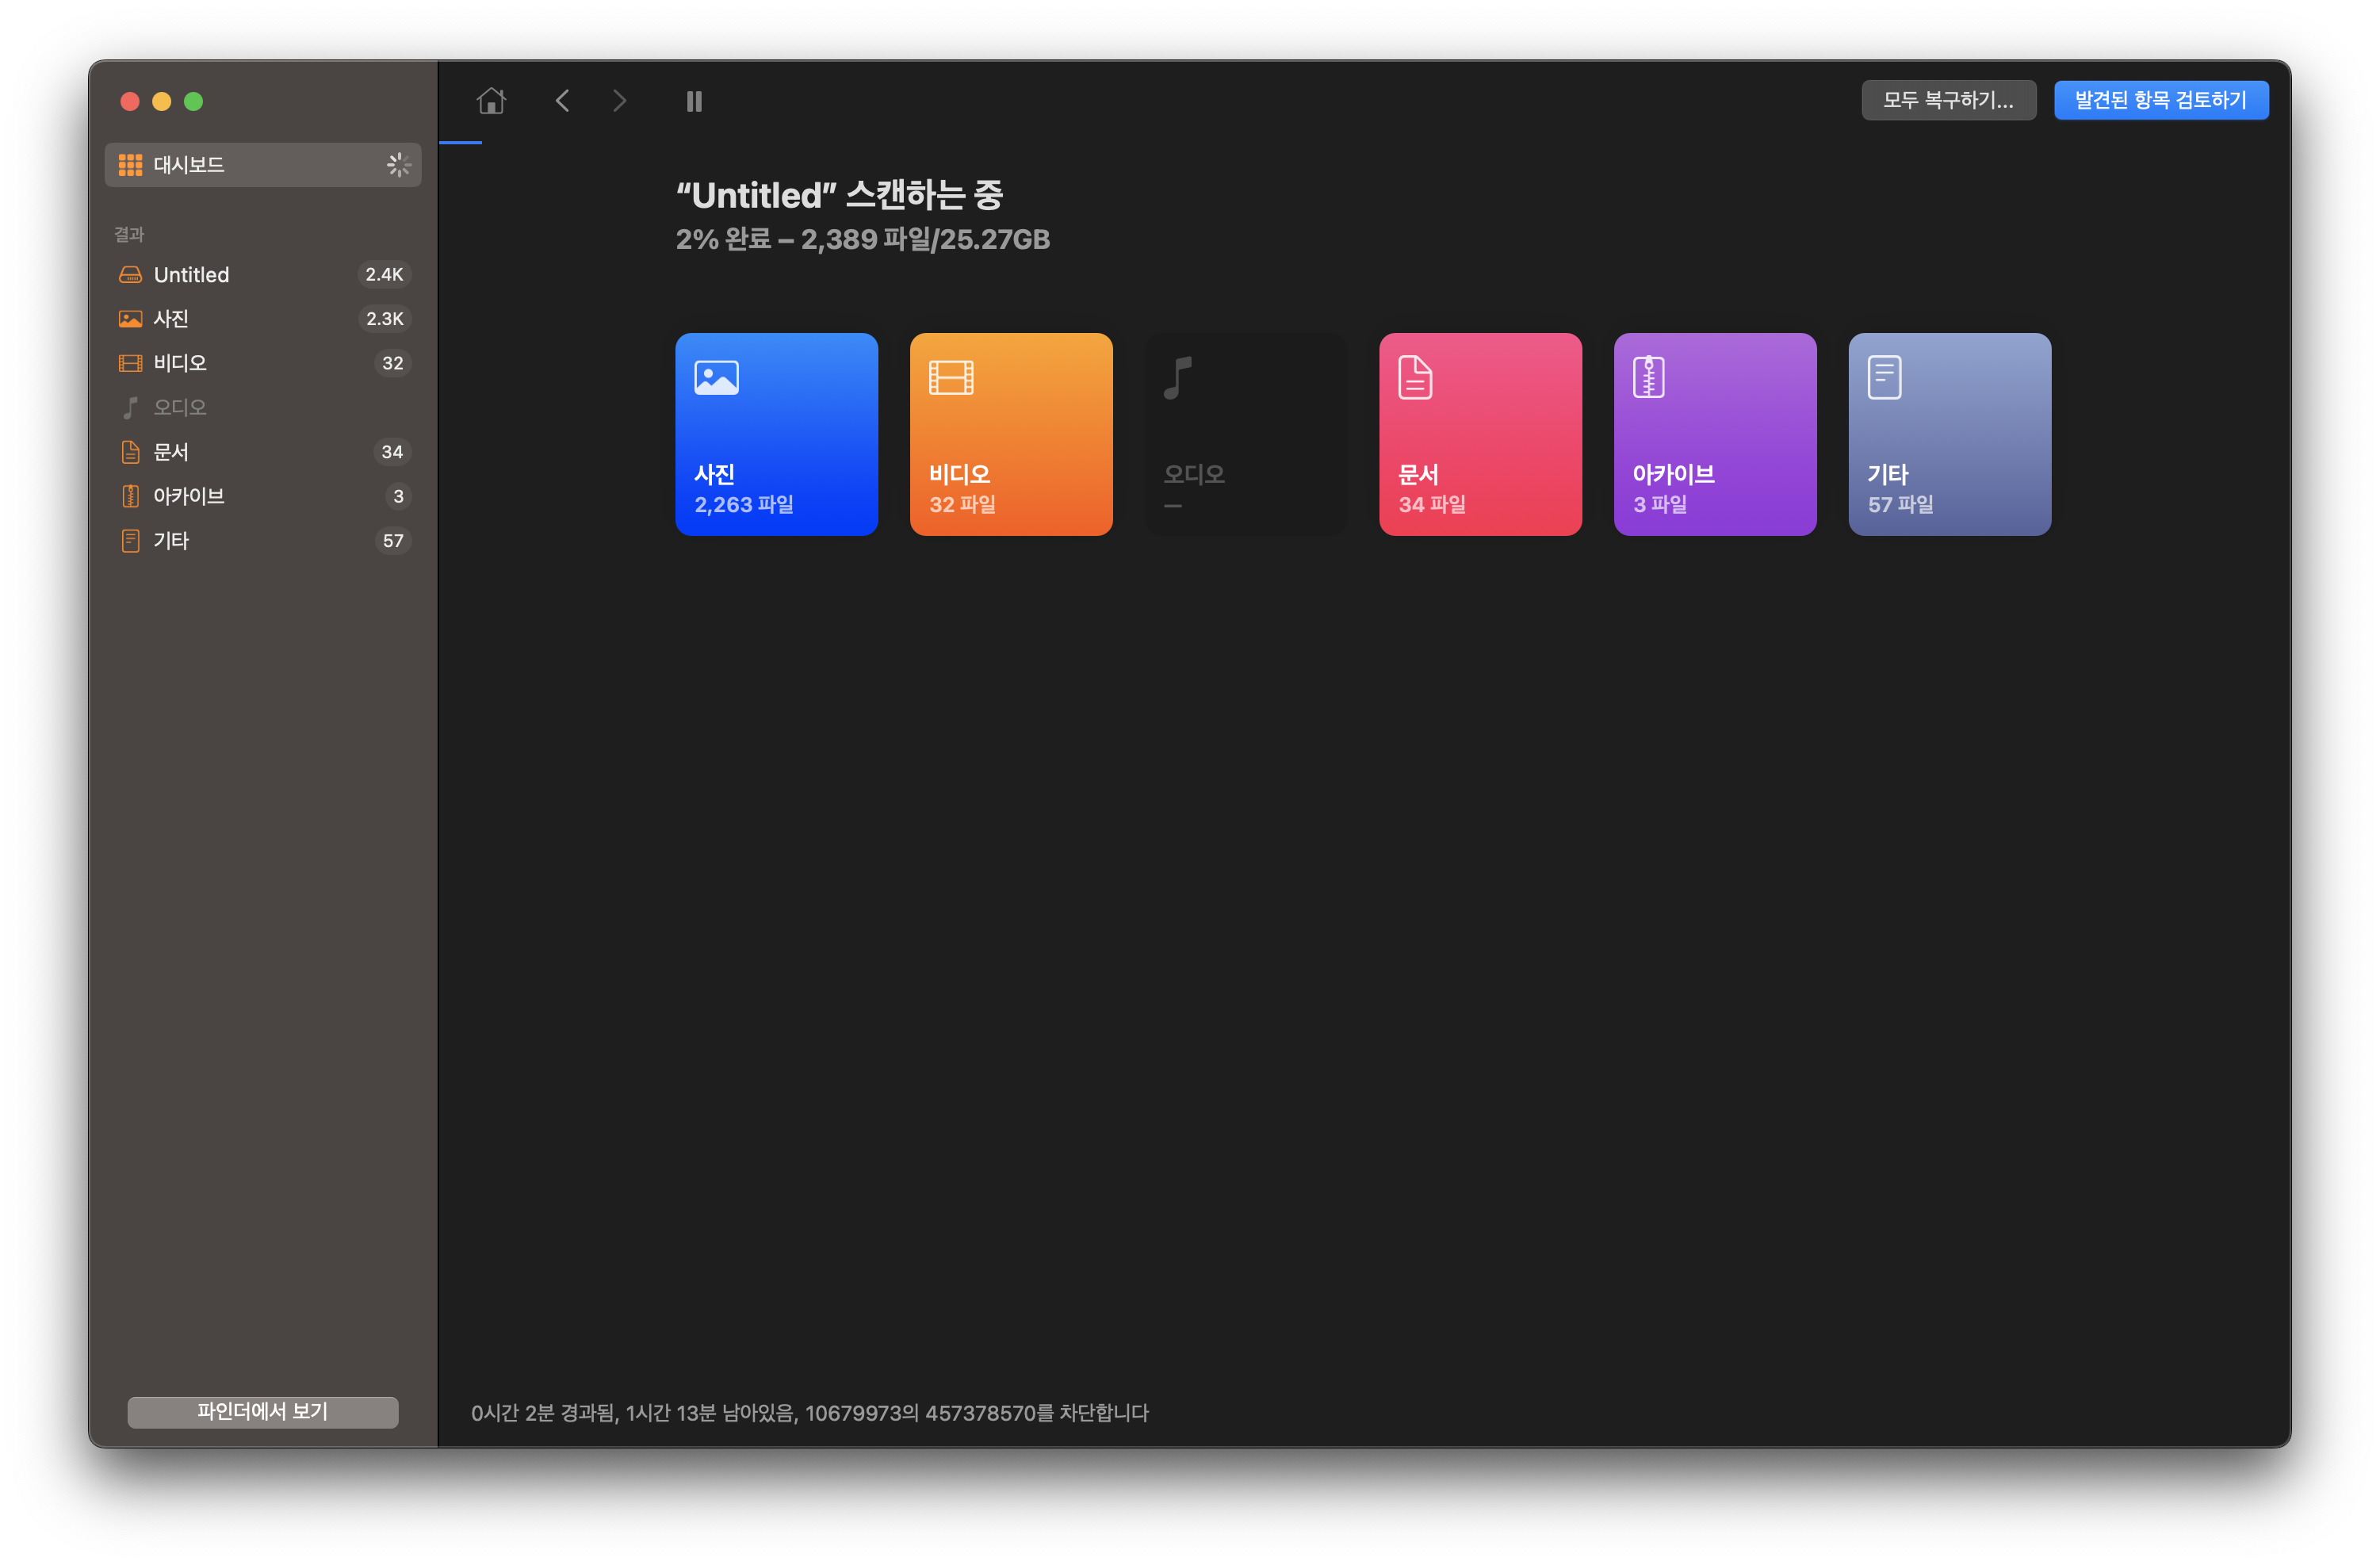Open the 아카이브 archive category tile
The width and height of the screenshot is (2380, 1565).
tap(1714, 434)
